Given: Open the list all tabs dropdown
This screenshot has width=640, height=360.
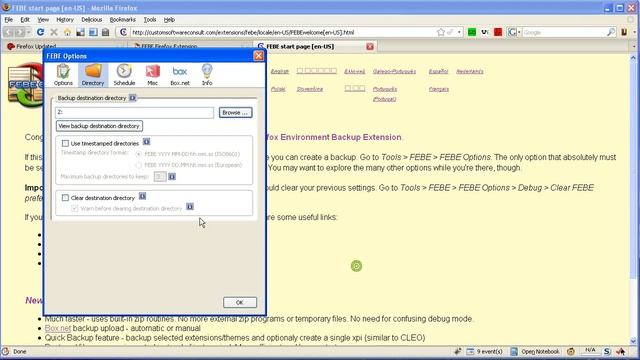Looking at the screenshot, I should click(x=634, y=47).
